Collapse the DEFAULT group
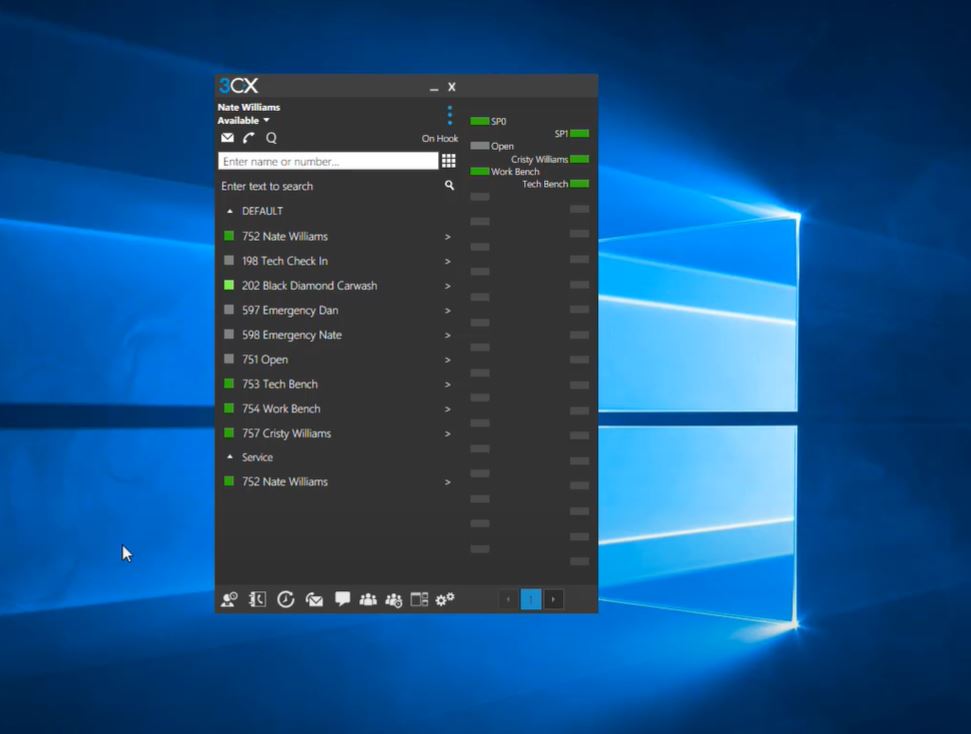 (x=230, y=211)
